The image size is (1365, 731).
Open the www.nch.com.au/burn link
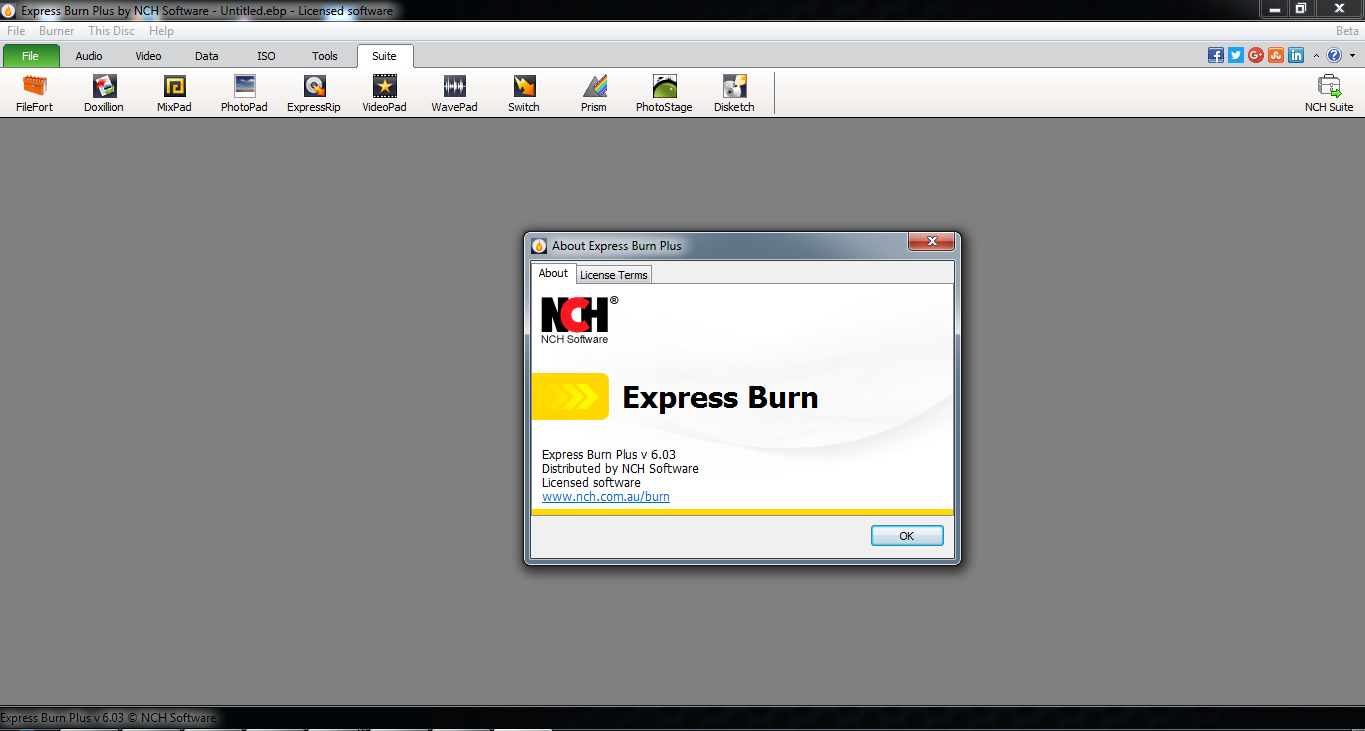coord(606,497)
